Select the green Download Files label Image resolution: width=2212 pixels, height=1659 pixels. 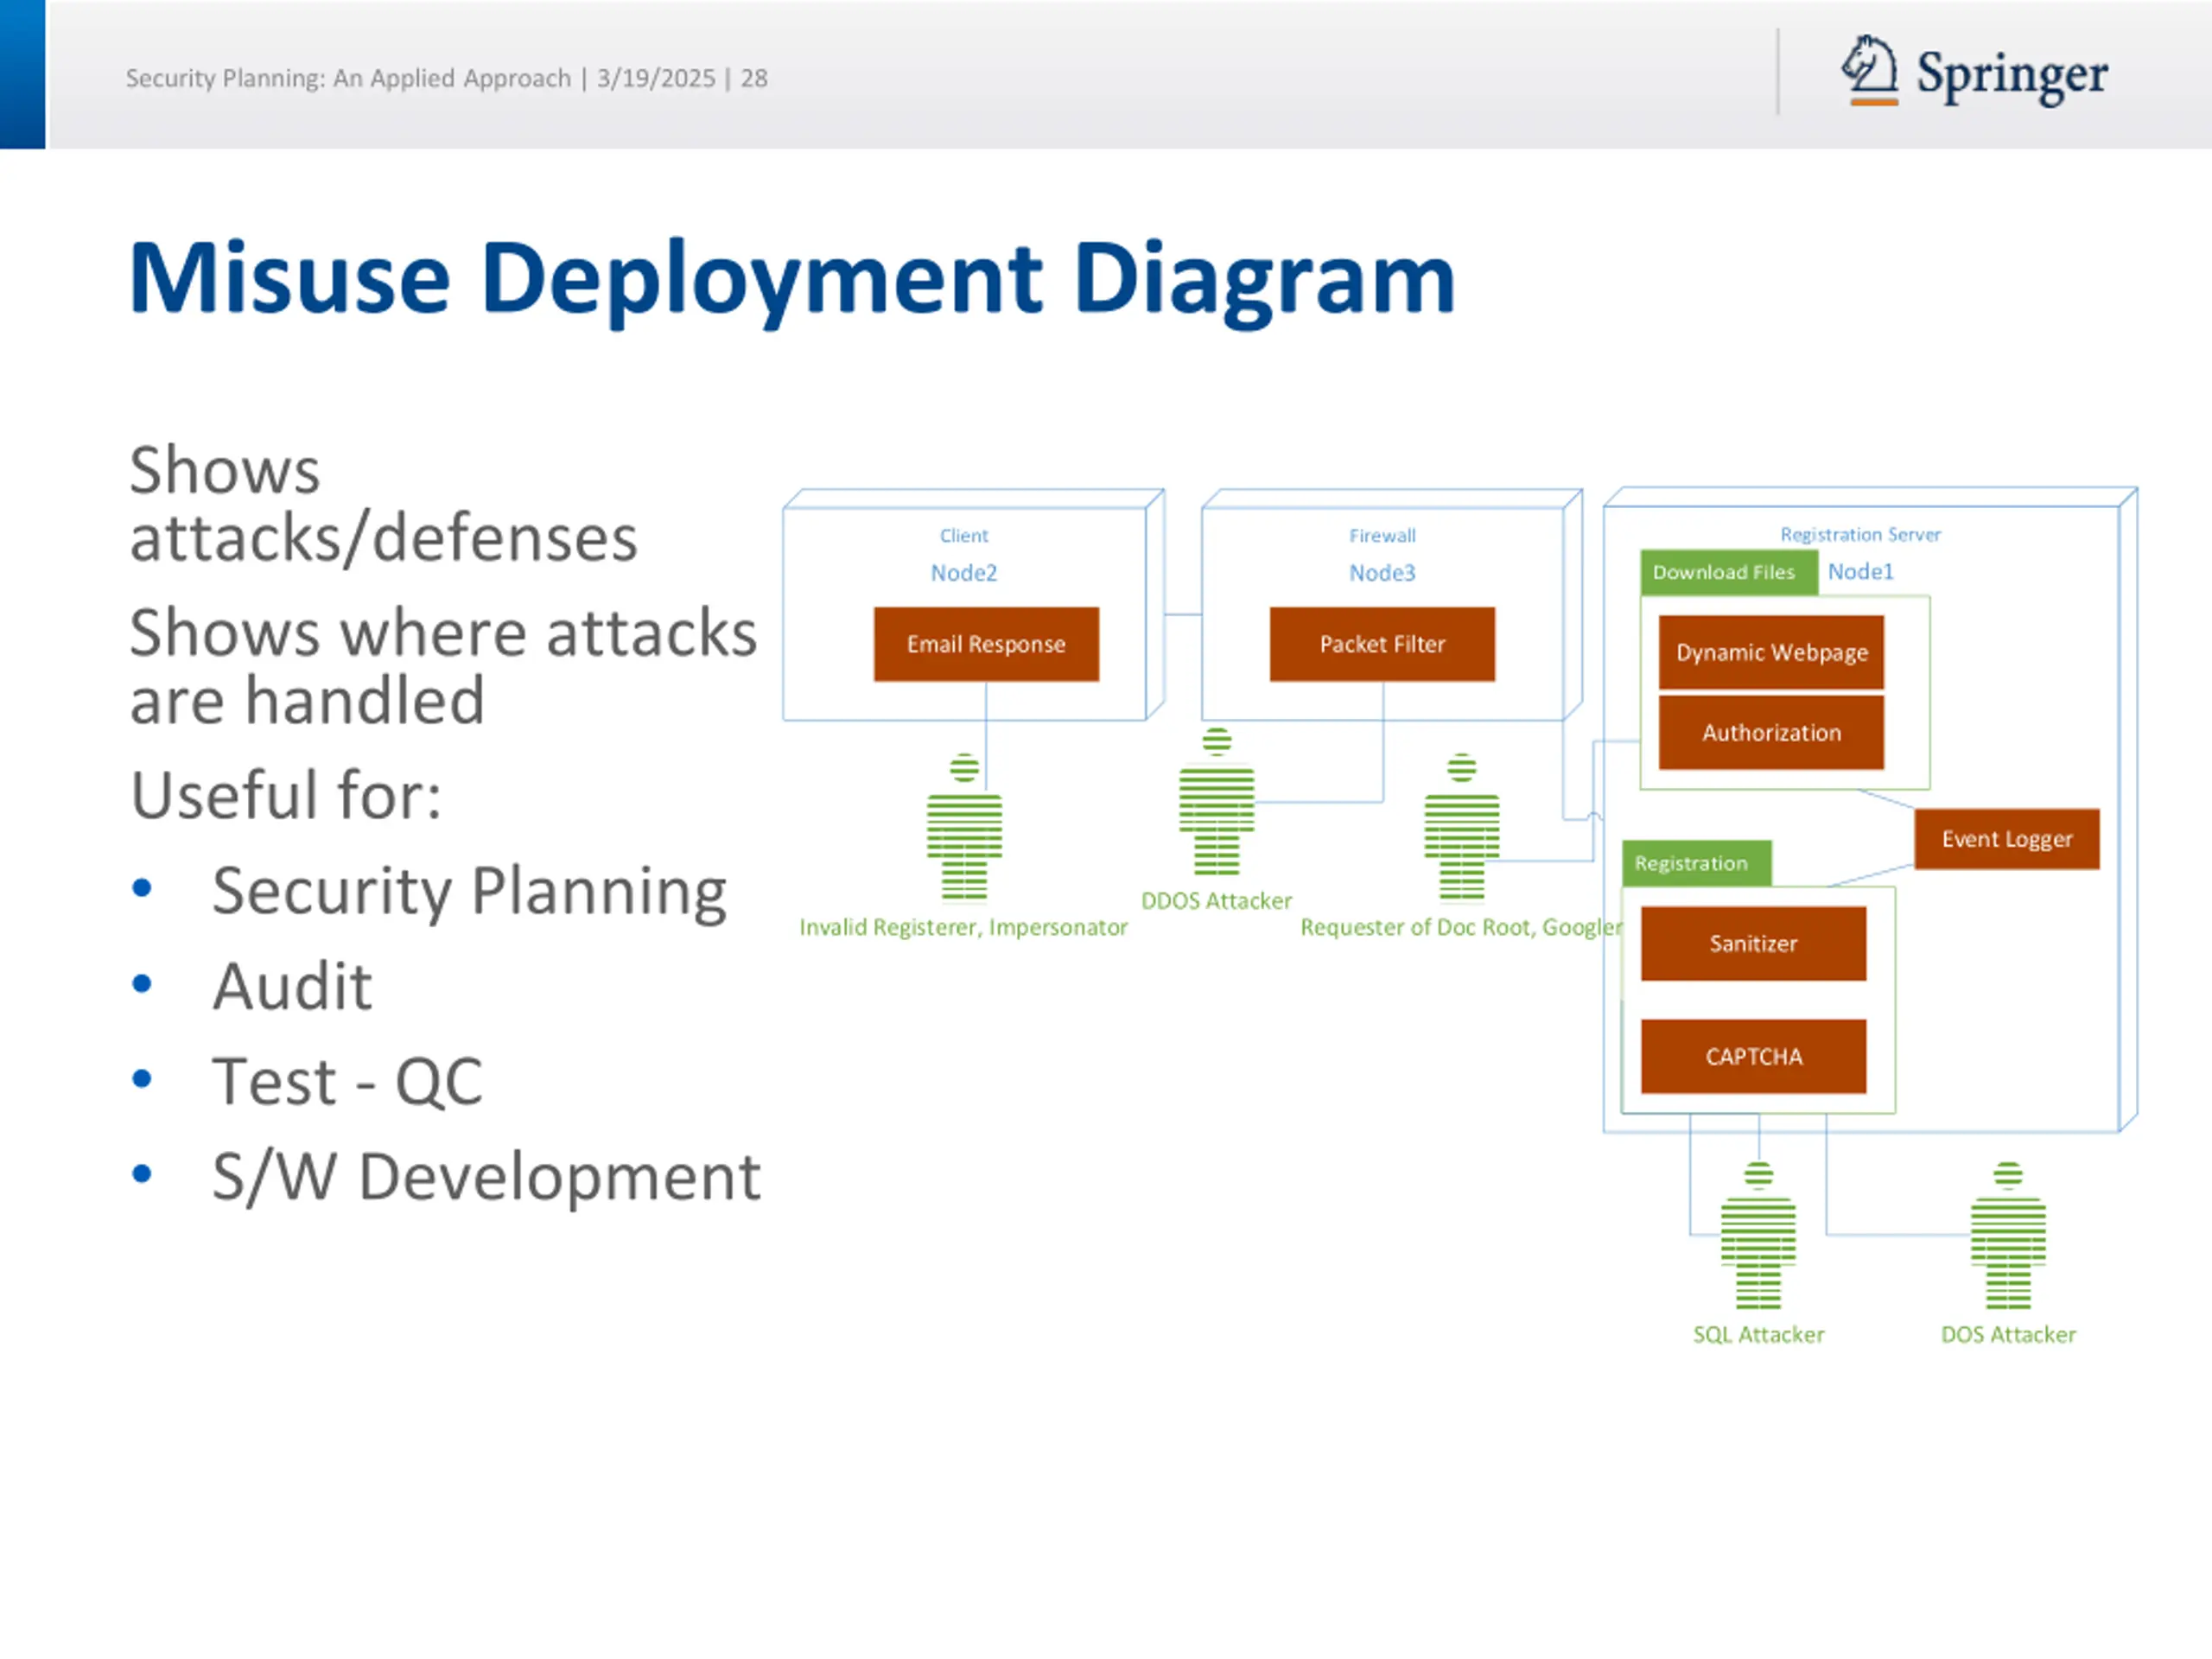point(1728,572)
